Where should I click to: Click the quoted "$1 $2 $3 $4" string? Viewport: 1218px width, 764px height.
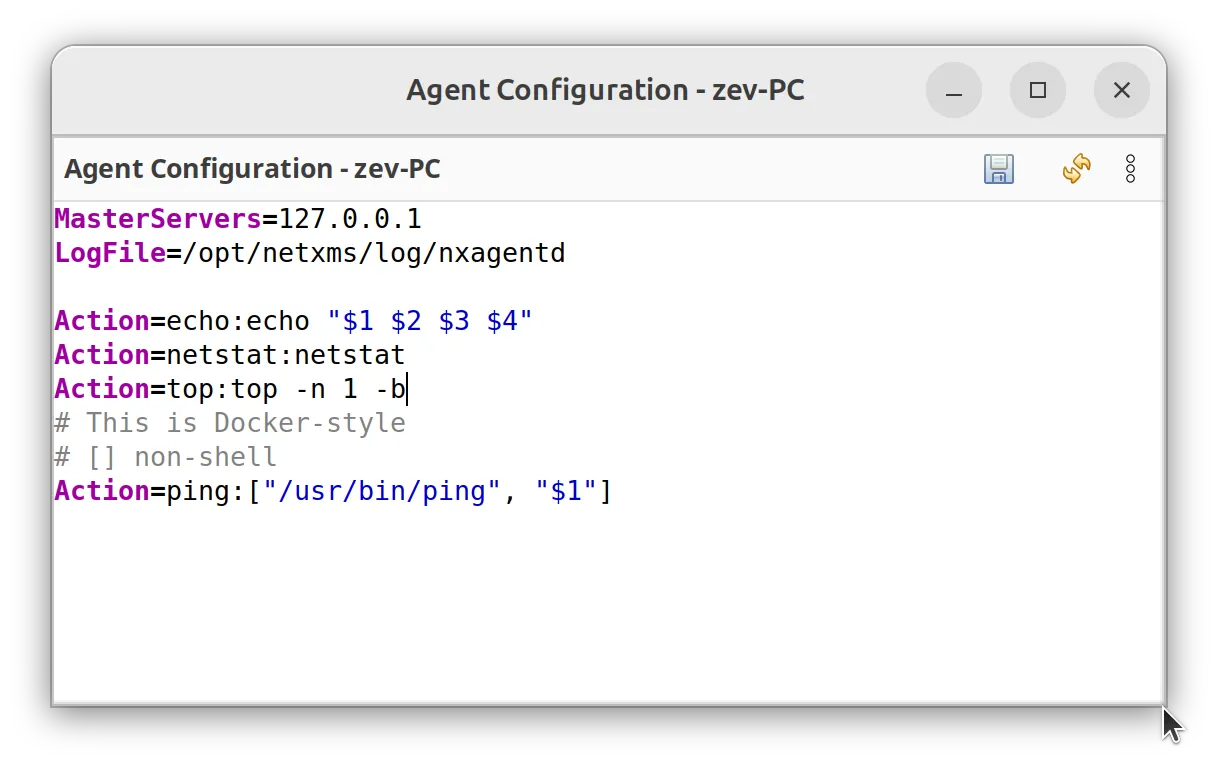(x=430, y=320)
